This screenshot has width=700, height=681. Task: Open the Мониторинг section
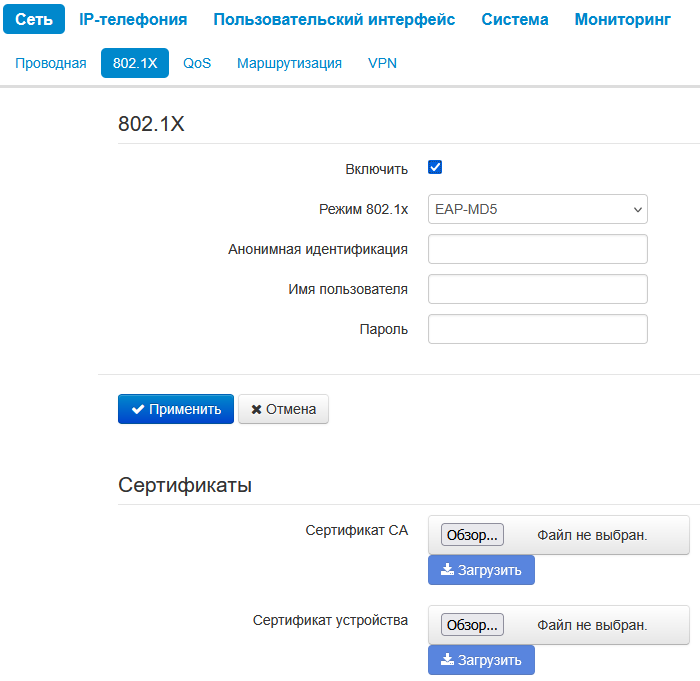622,19
